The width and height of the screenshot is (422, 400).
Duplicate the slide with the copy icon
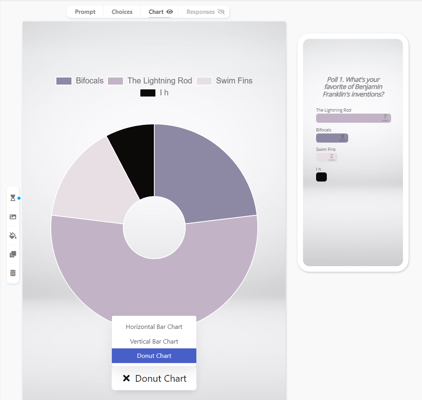click(13, 254)
